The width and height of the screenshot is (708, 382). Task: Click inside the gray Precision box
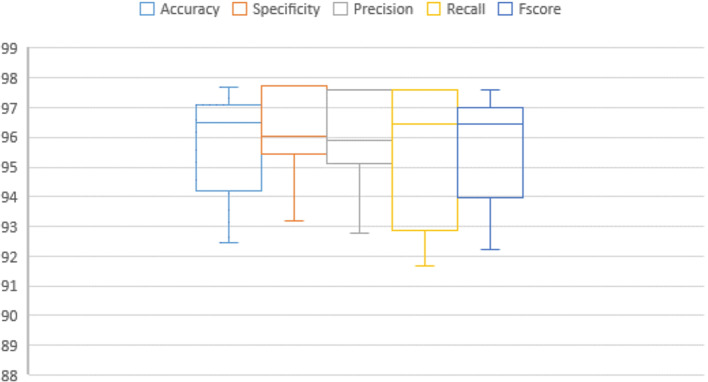click(x=359, y=126)
